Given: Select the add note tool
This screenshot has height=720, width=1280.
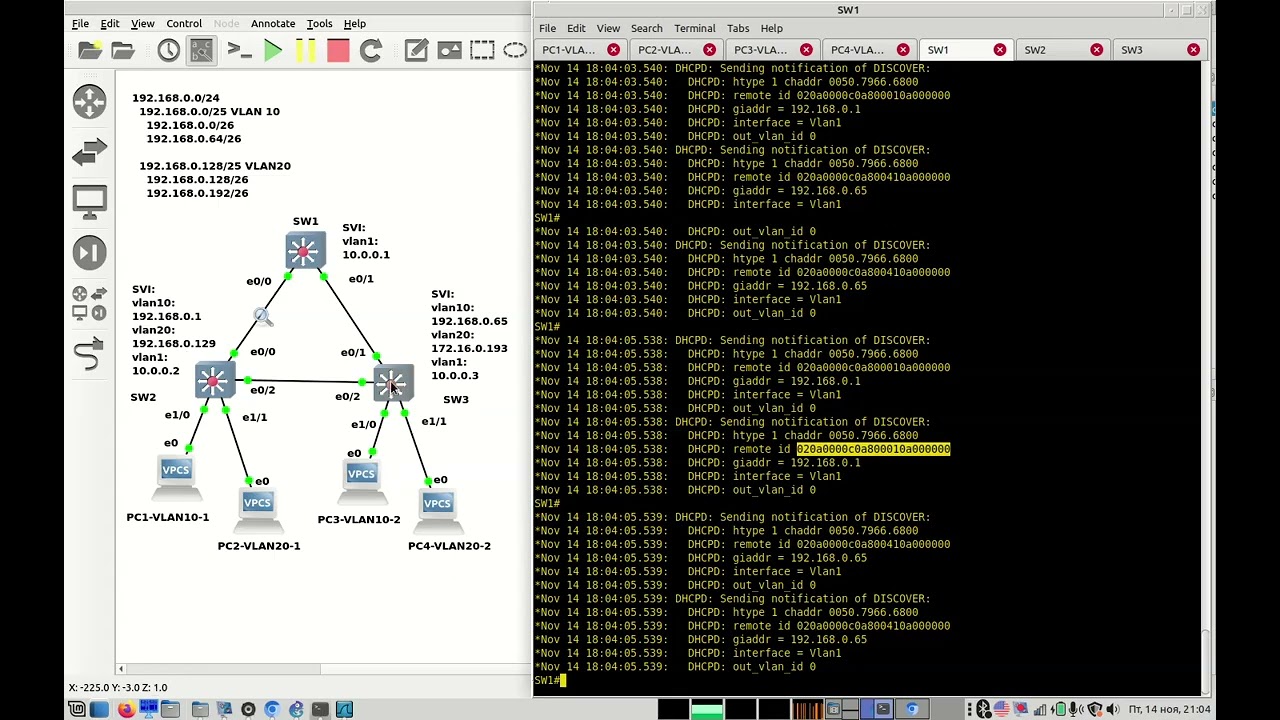Looking at the screenshot, I should click(x=416, y=50).
